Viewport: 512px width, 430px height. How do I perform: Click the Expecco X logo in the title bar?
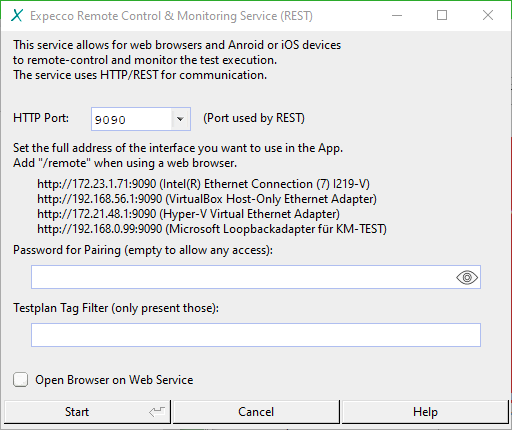point(17,15)
